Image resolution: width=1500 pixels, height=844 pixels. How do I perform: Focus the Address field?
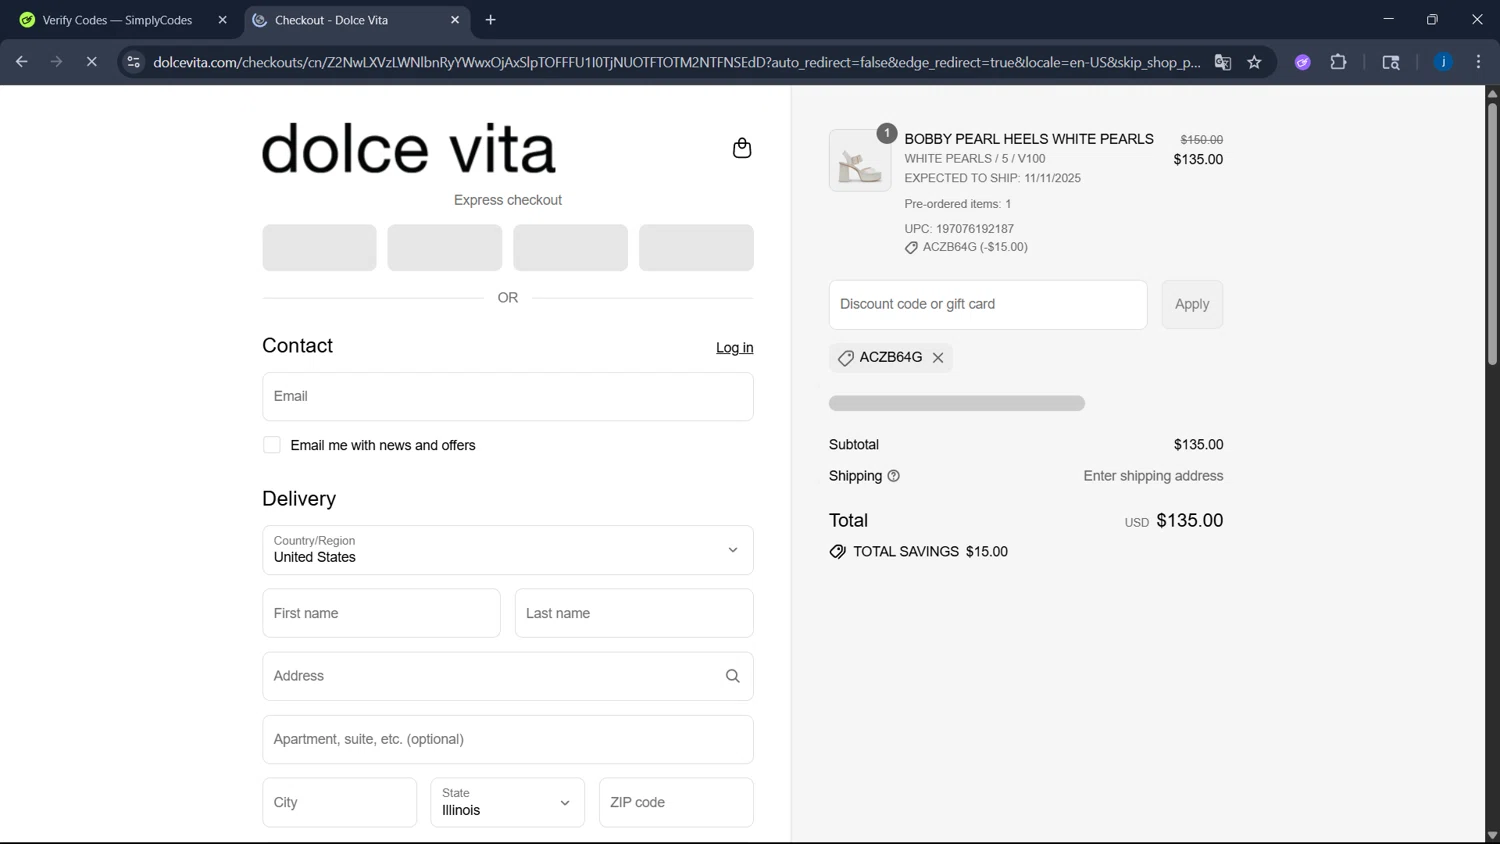[508, 676]
